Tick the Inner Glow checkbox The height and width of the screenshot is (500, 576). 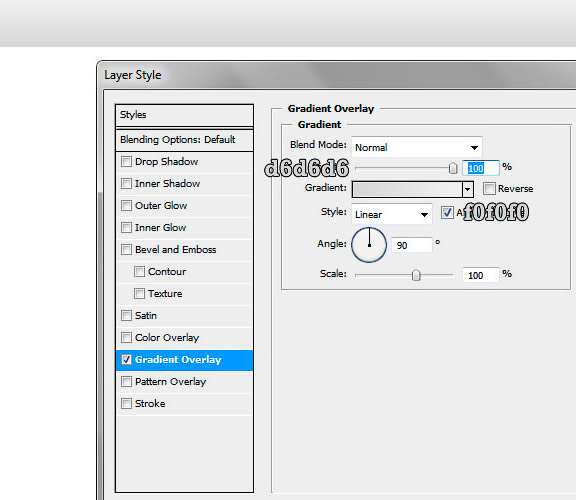[126, 227]
